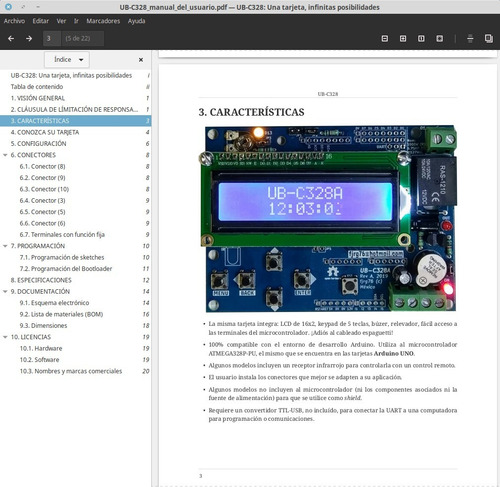This screenshot has height=487, width=500.
Task: Click the '3. CARACTERÍSTICAS' page heading
Action: pyautogui.click(x=251, y=112)
